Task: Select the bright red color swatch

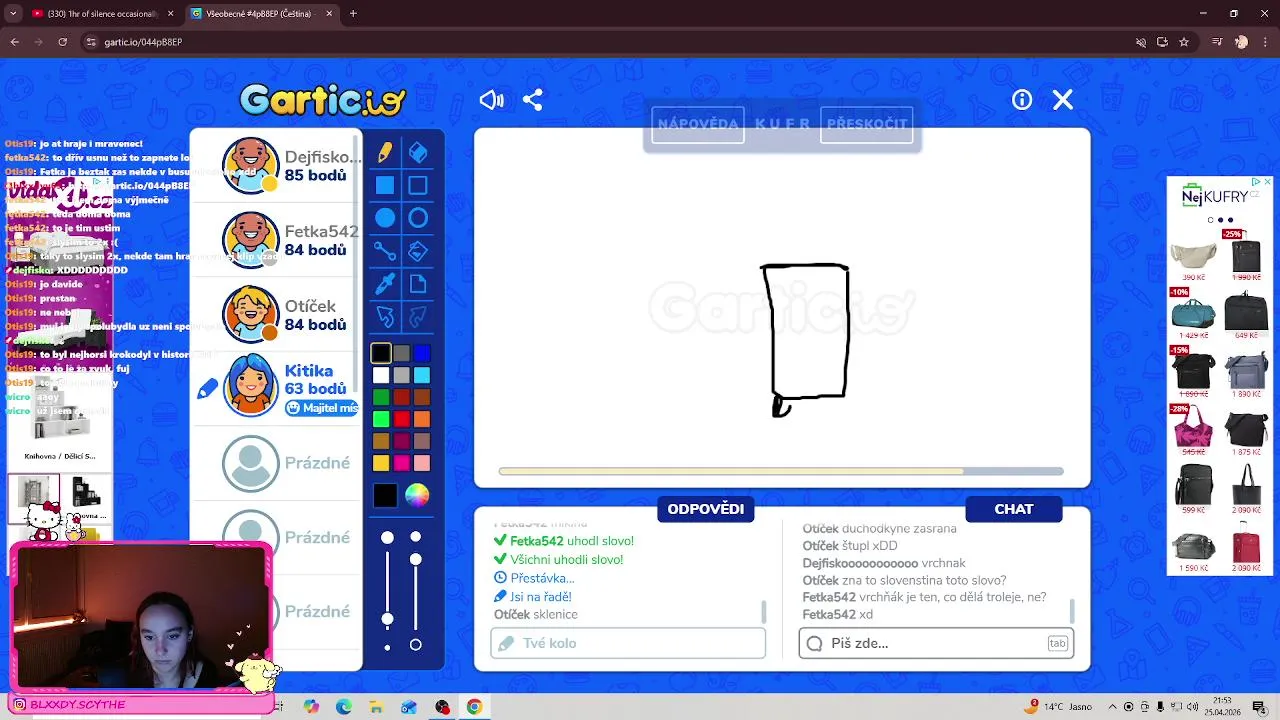Action: [402, 419]
